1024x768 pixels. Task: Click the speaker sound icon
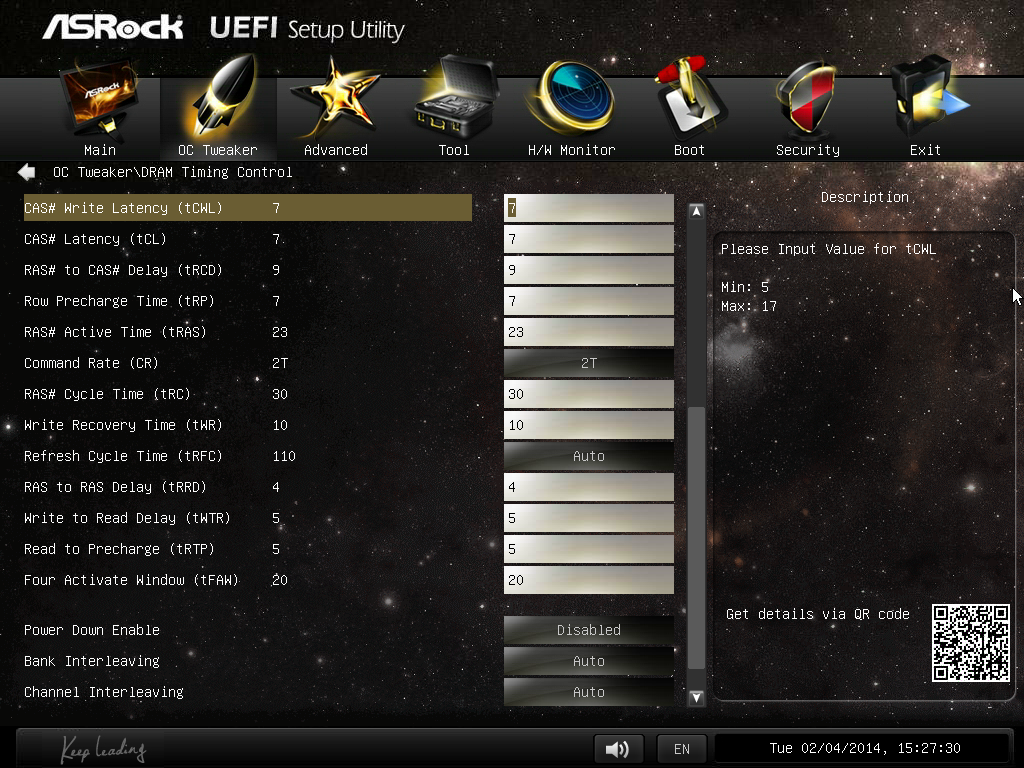pyautogui.click(x=618, y=749)
